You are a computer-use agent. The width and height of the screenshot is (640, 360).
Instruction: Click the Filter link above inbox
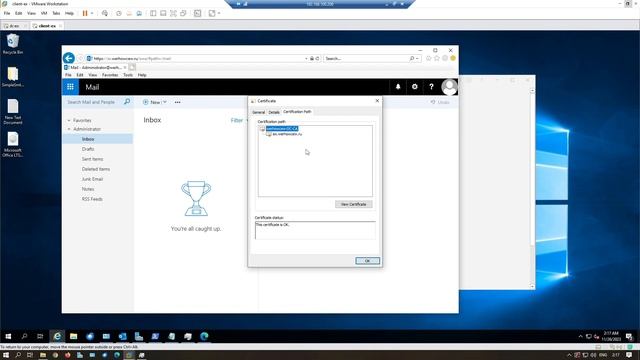pos(237,120)
